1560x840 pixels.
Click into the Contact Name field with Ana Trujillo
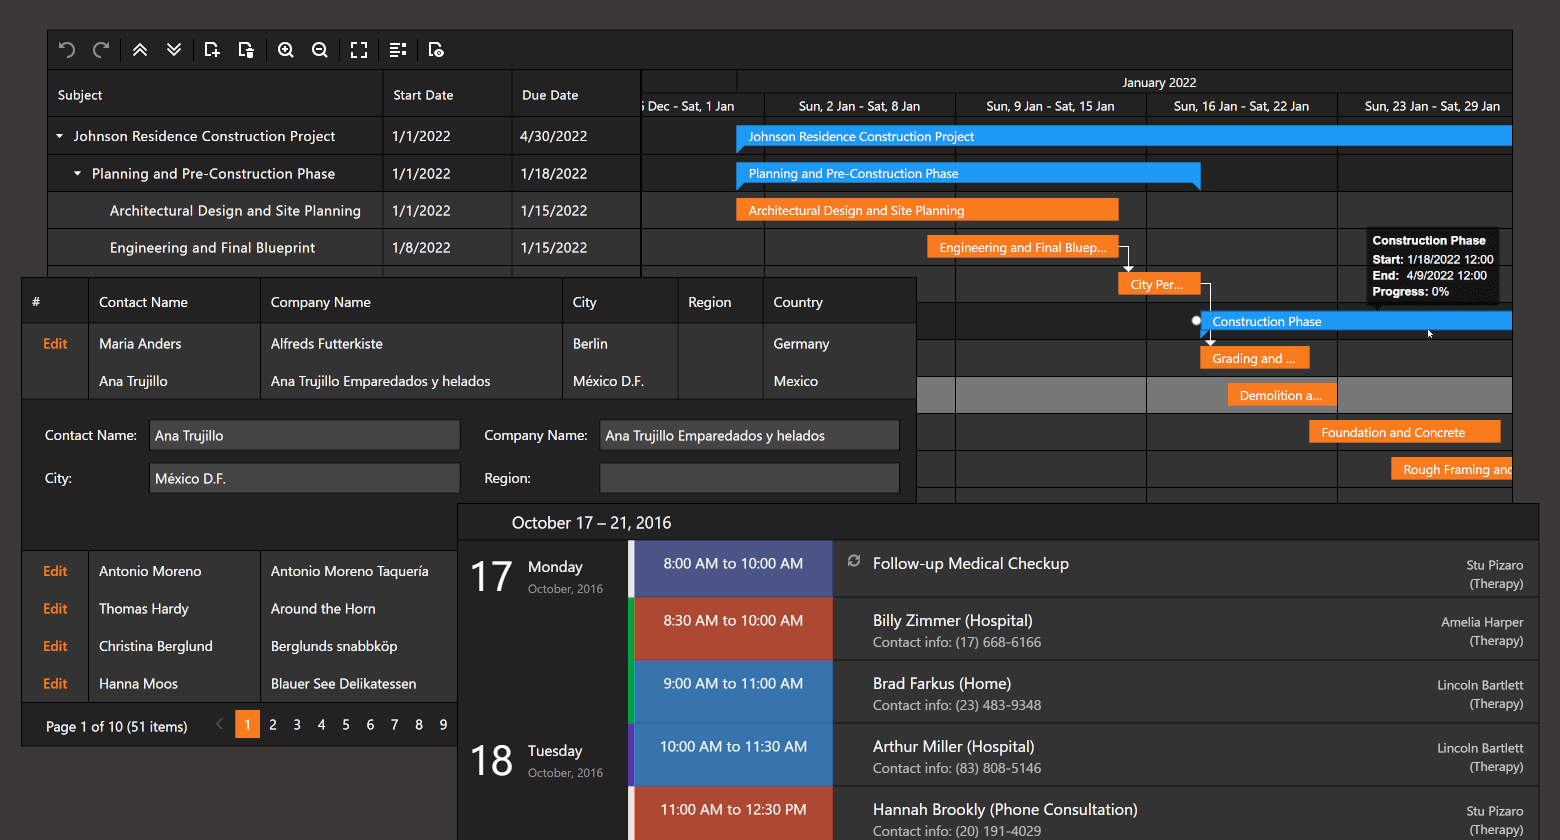(305, 435)
